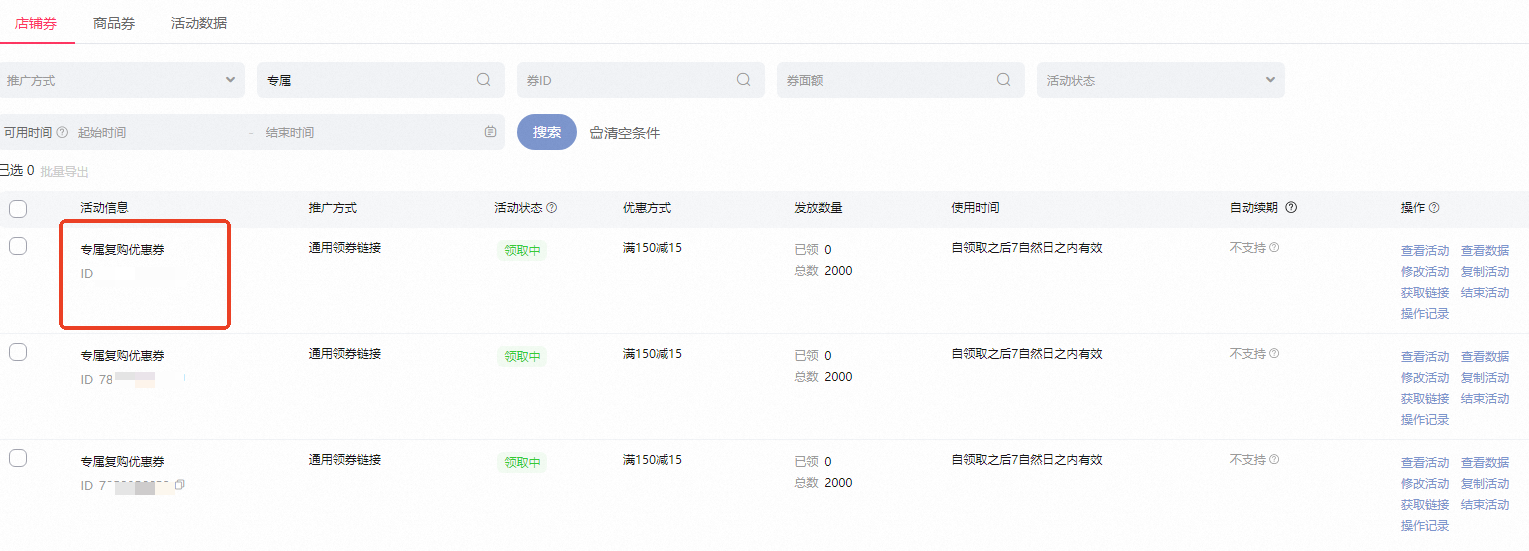Tick the checkbox of the ID 78 coupon row

pos(18,352)
